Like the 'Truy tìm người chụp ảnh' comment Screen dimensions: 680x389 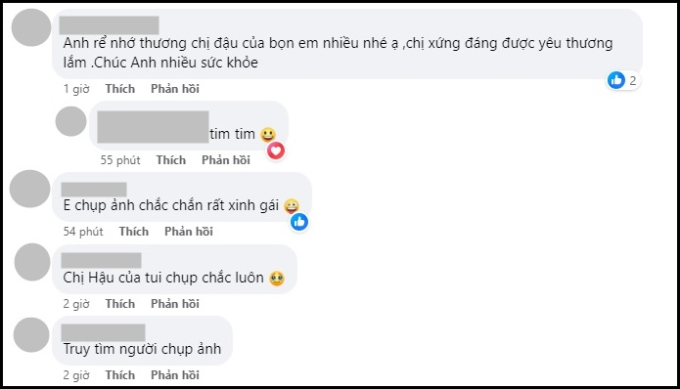[120, 375]
